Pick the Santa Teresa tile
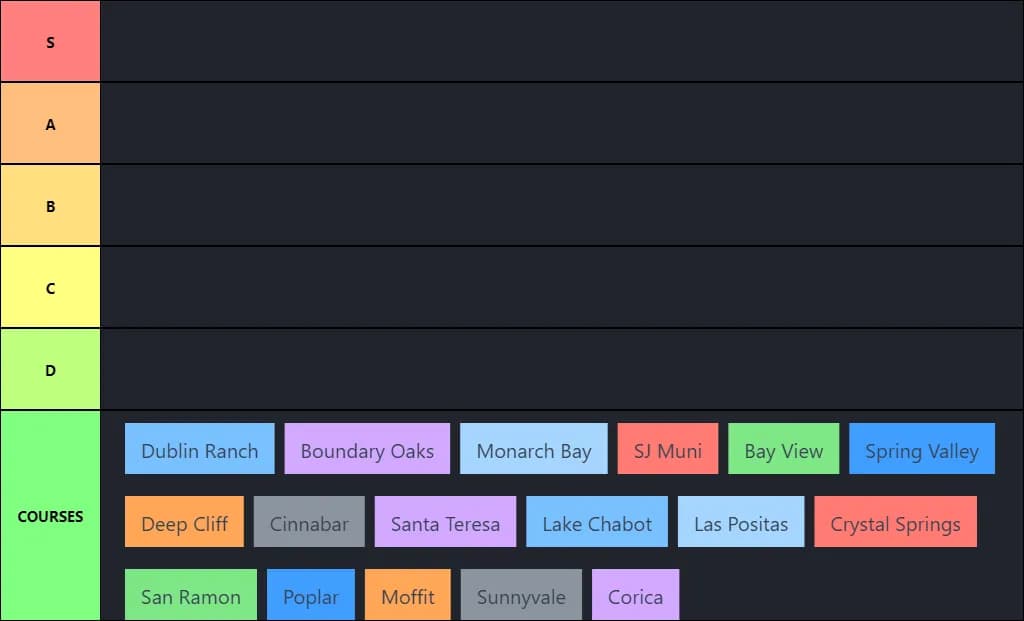Viewport: 1024px width, 621px height. click(x=445, y=522)
